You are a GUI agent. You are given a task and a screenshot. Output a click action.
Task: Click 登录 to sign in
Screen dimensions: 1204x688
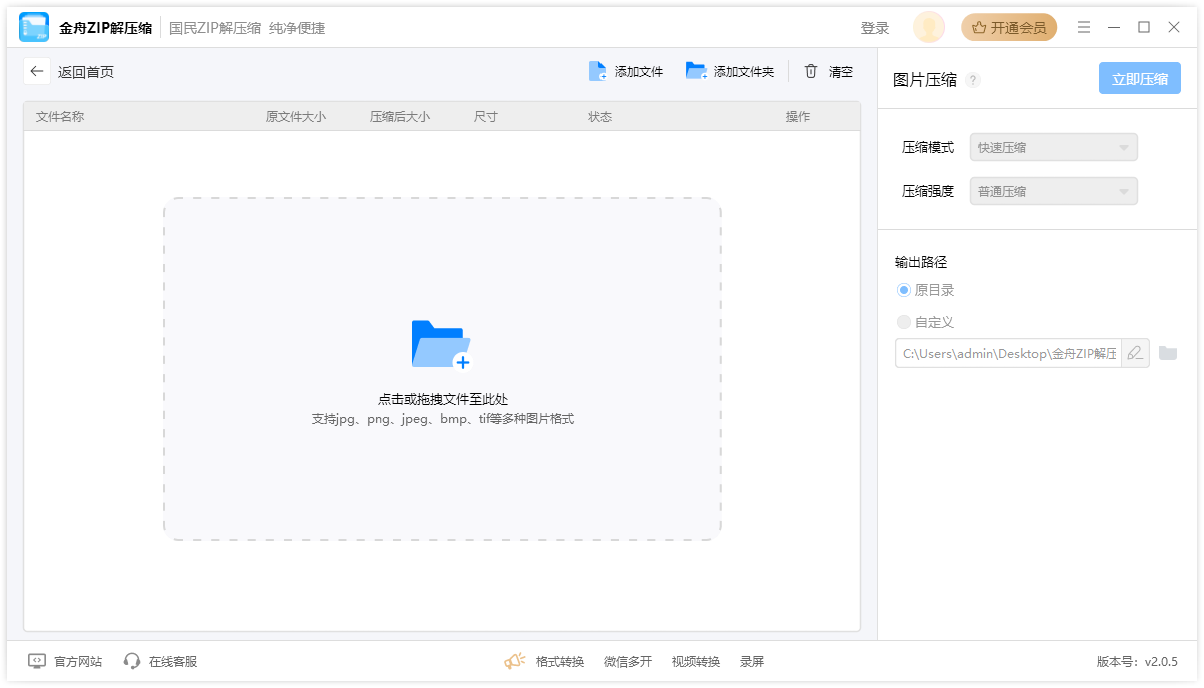click(x=875, y=27)
